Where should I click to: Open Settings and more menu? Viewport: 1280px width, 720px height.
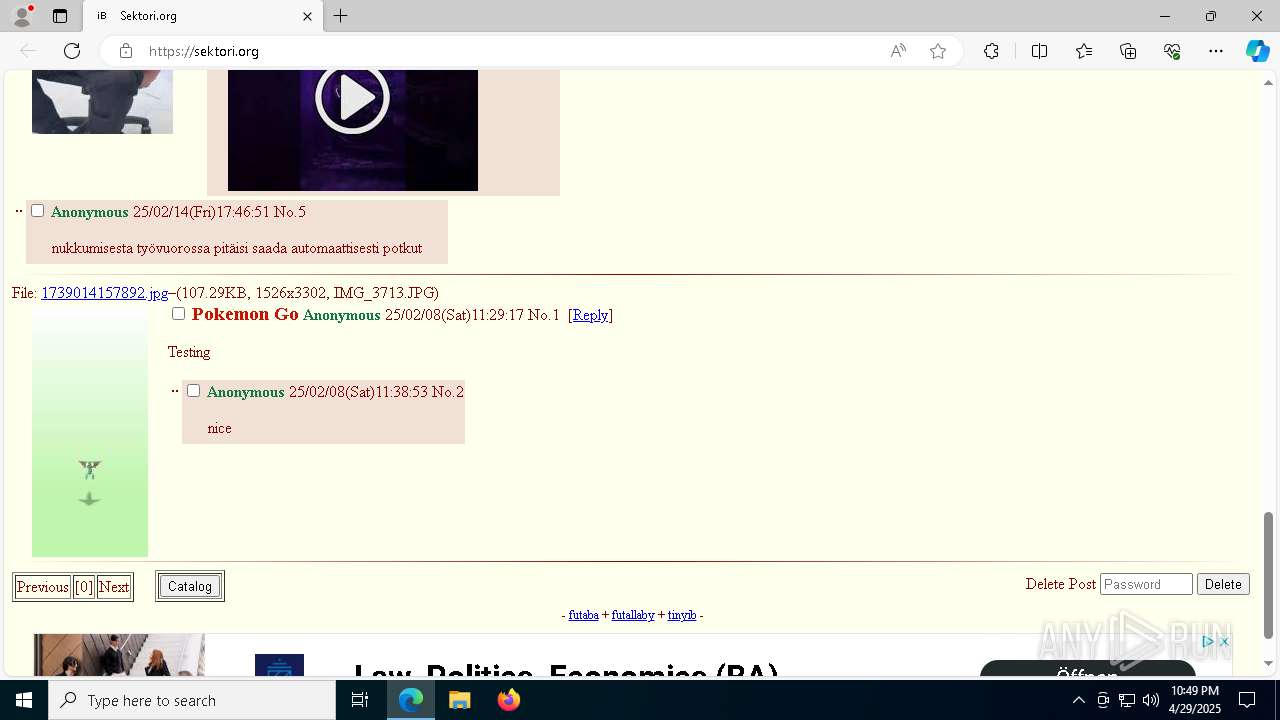[1216, 51]
